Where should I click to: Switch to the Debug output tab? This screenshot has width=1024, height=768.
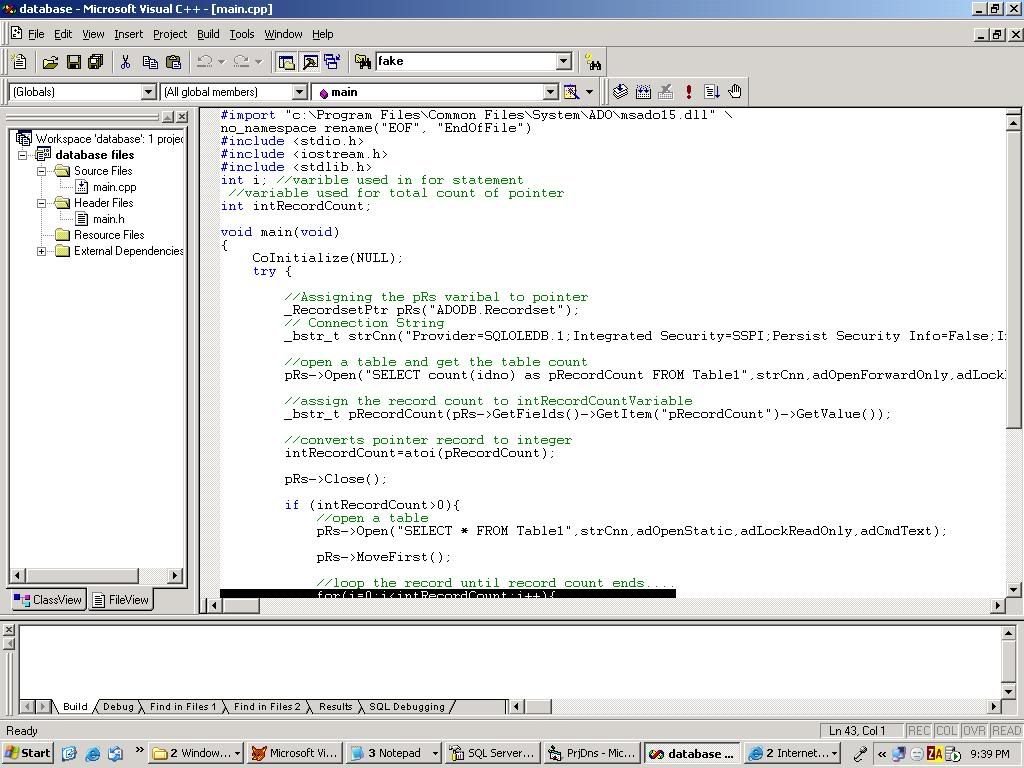coord(118,707)
